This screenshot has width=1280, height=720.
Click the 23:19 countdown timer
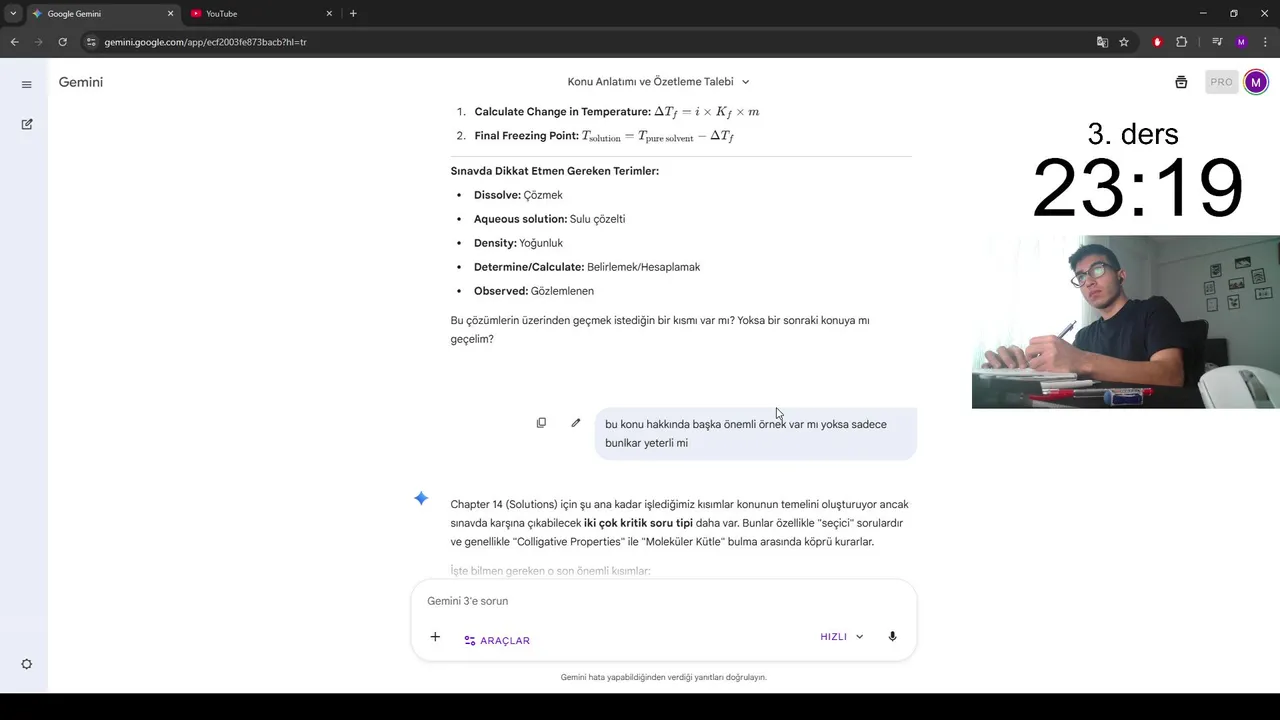[x=1138, y=188]
